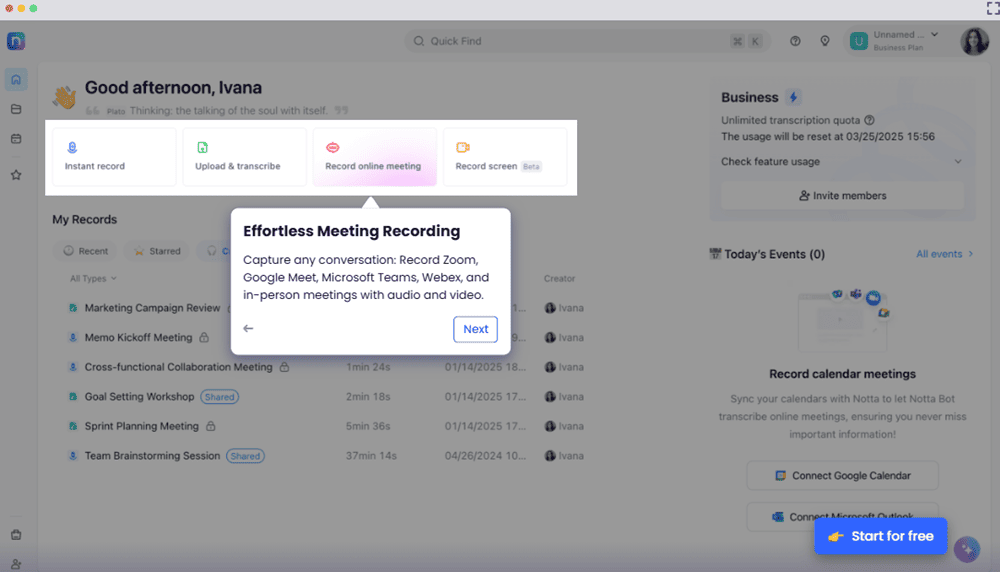Viewport: 1000px width, 572px height.
Task: Open the starred items sidebar icon
Action: click(16, 175)
